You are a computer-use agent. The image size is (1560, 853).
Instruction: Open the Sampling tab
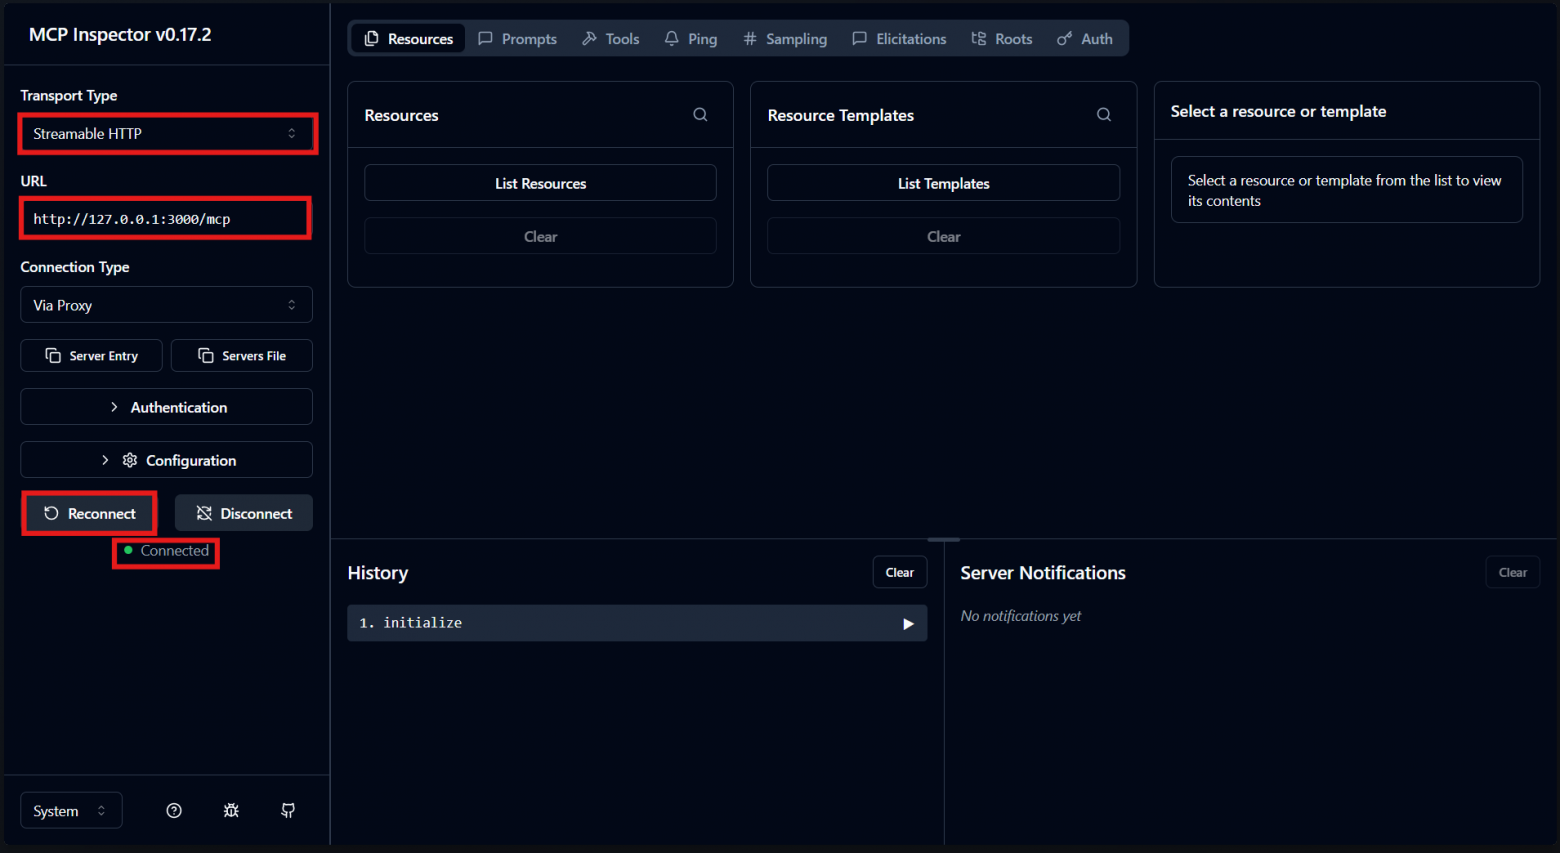[785, 39]
